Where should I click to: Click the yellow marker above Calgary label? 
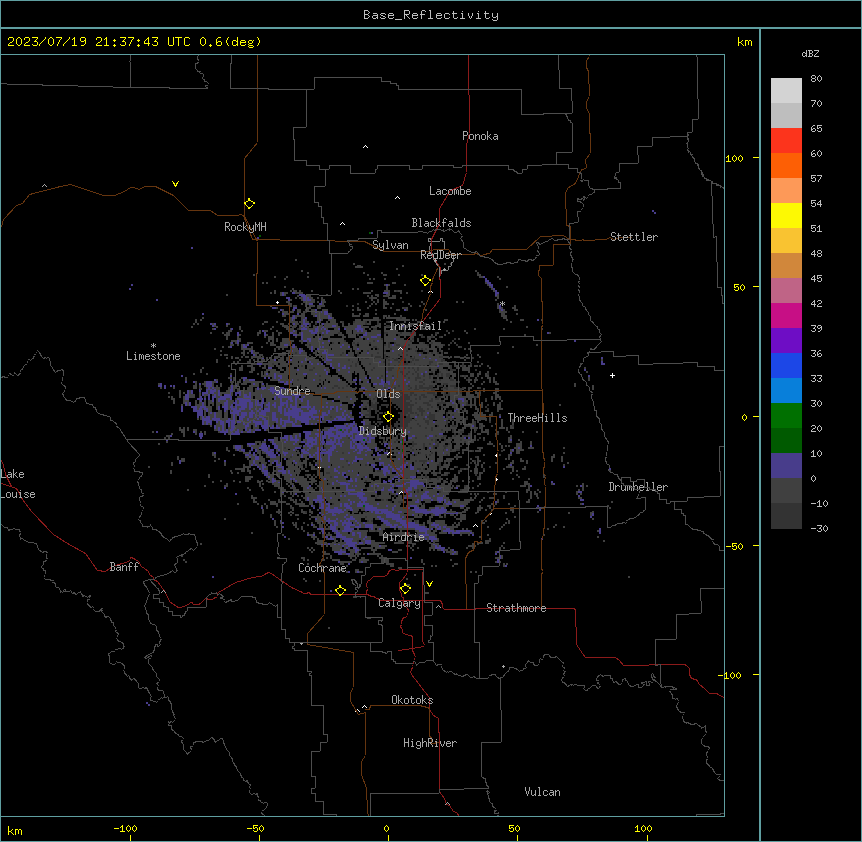[x=405, y=589]
